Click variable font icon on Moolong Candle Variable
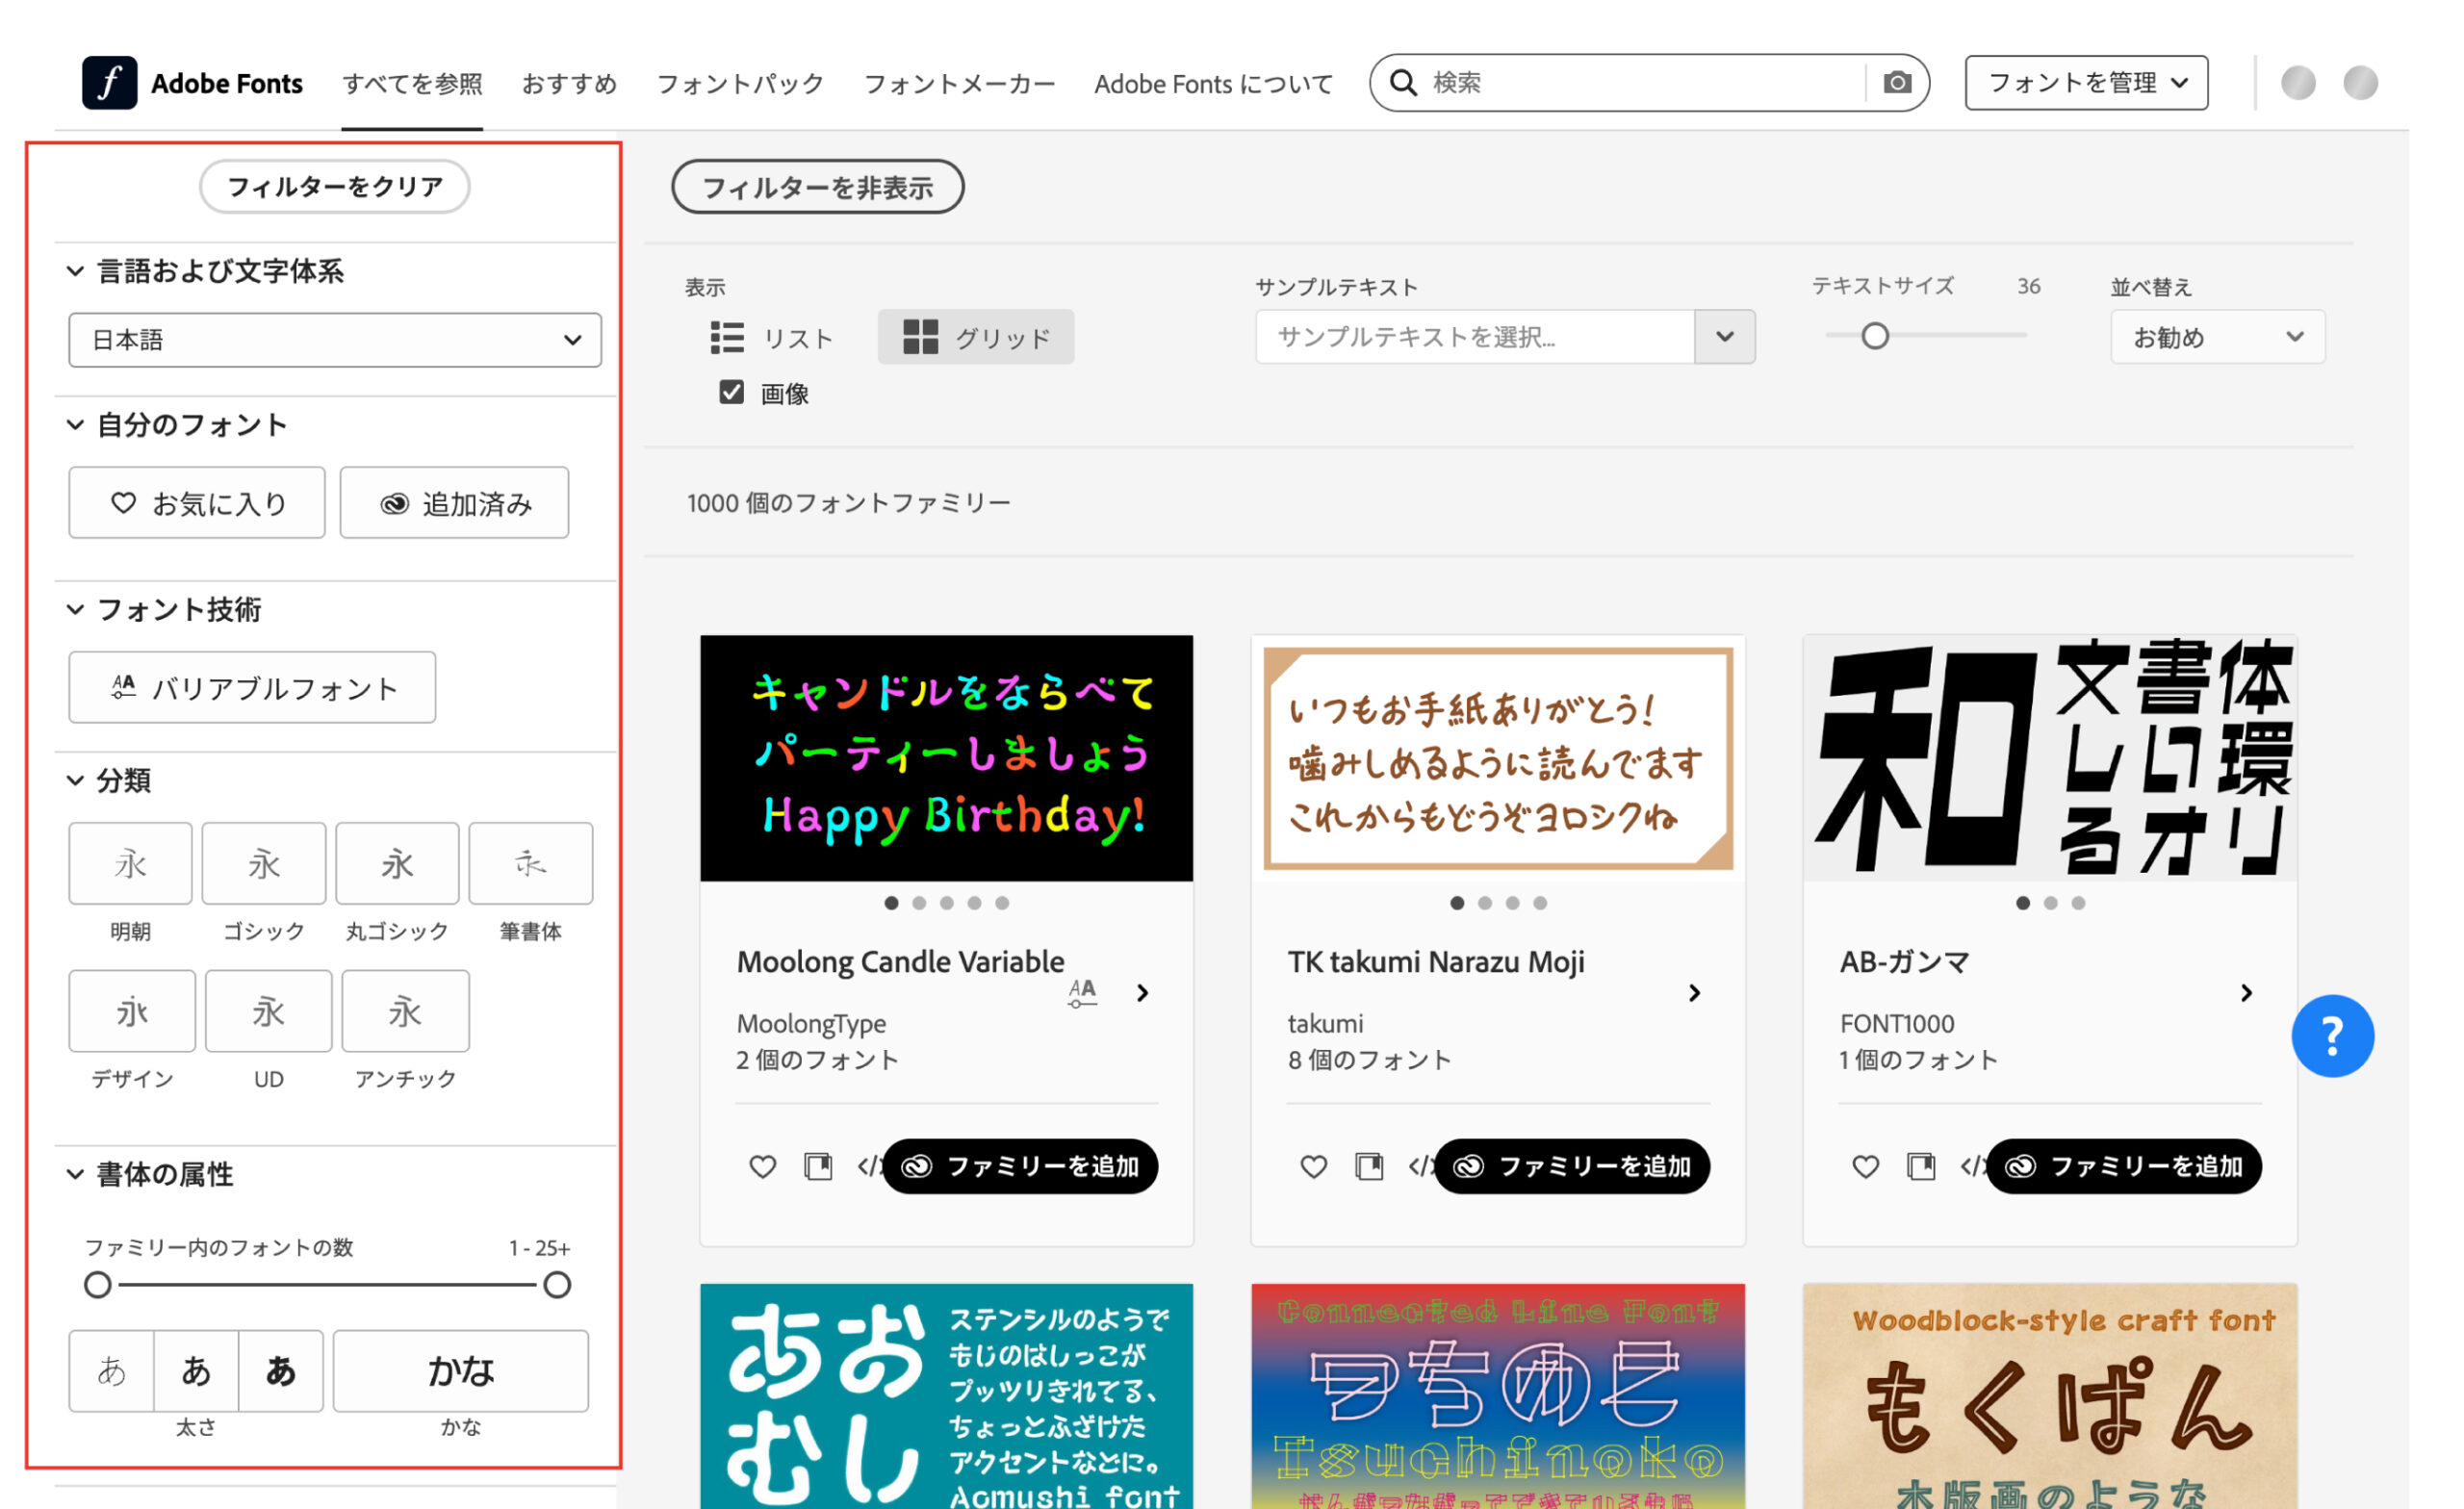This screenshot has width=2464, height=1509. pyautogui.click(x=1082, y=993)
